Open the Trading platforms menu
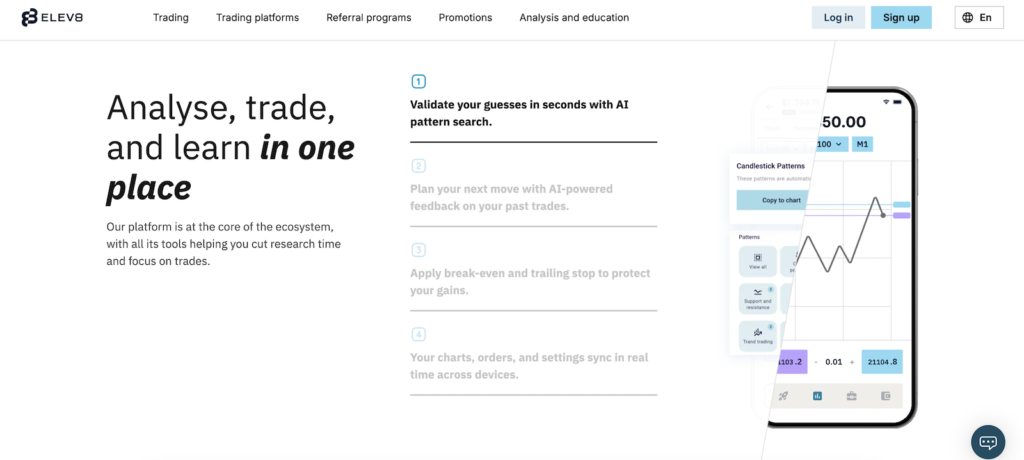The image size is (1024, 460). [x=257, y=18]
